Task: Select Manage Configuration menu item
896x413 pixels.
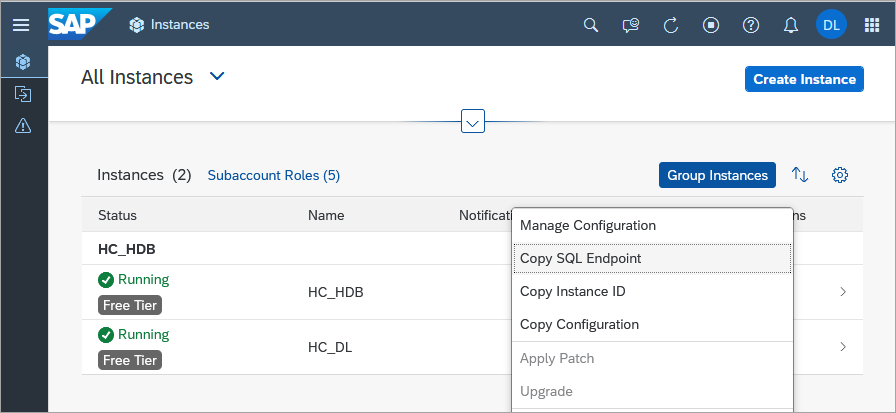Action: coord(653,226)
